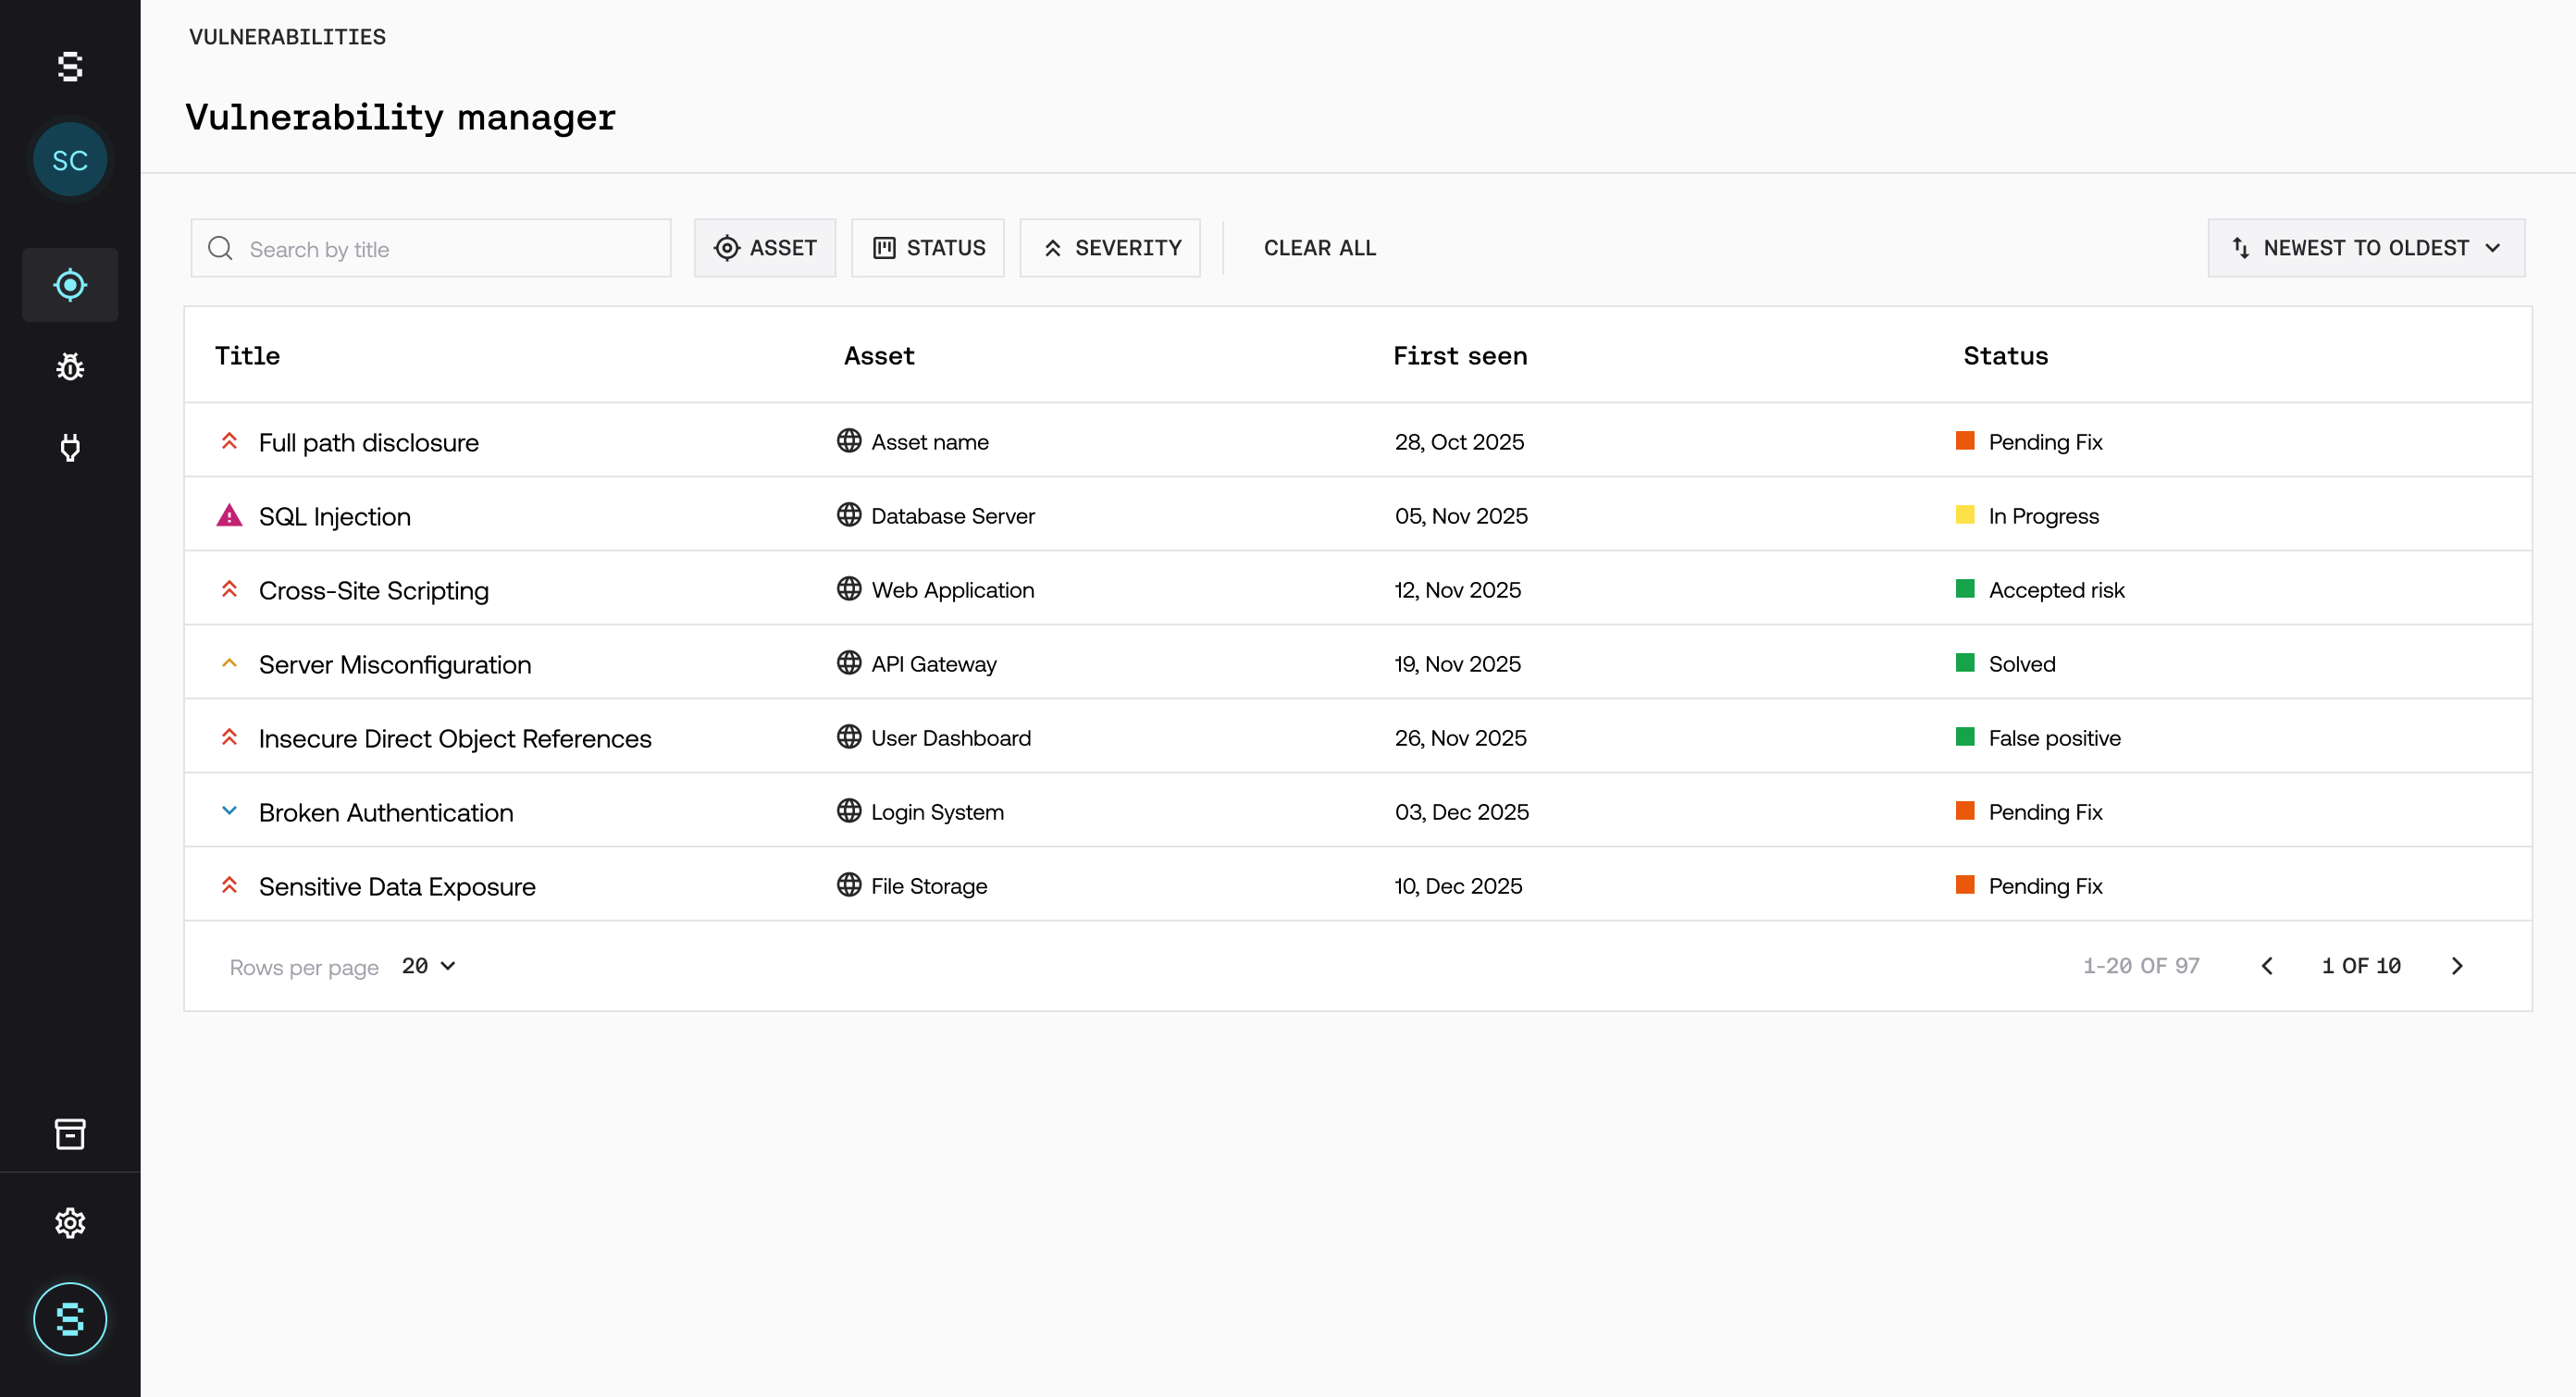Click the bottom circular S profile icon
This screenshot has height=1397, width=2576.
click(70, 1318)
